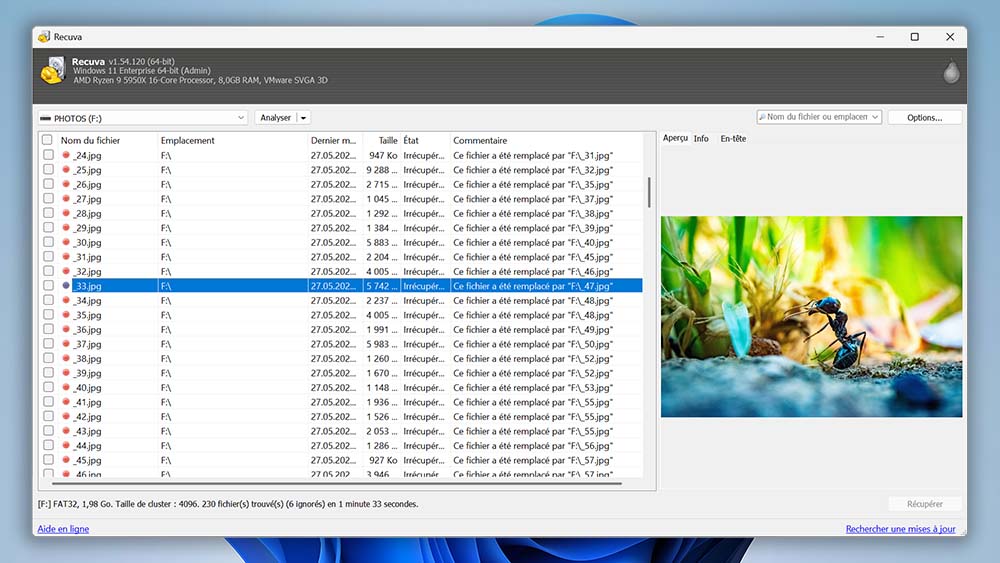Click the 9 288 size cell of _25.jpg
Image resolution: width=1000 pixels, height=563 pixels.
click(x=381, y=170)
